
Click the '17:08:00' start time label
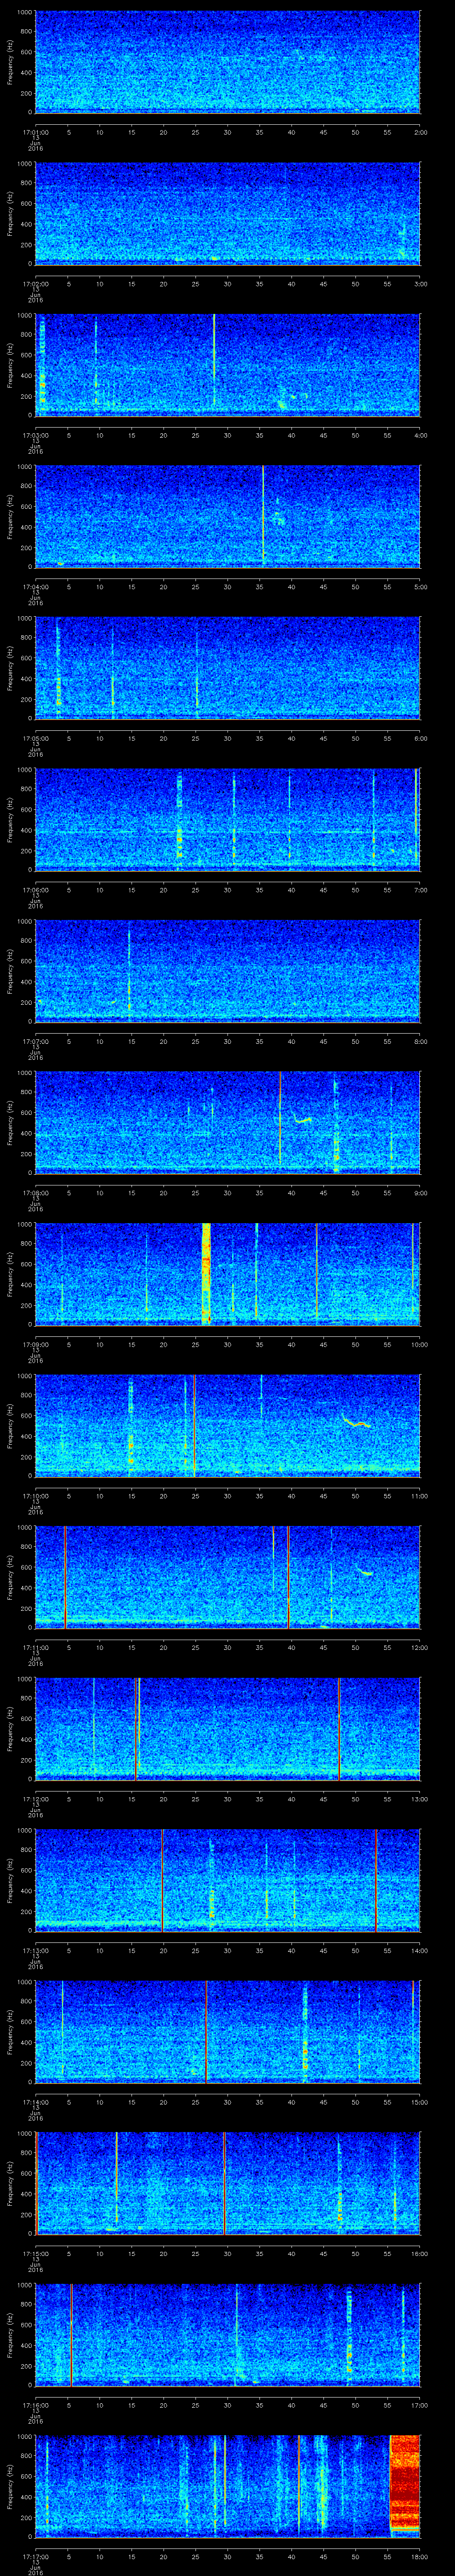[35, 1192]
